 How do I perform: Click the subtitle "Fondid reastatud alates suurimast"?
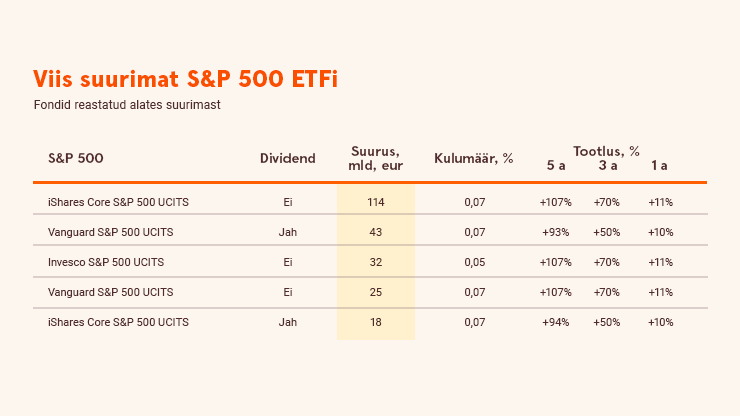click(126, 105)
